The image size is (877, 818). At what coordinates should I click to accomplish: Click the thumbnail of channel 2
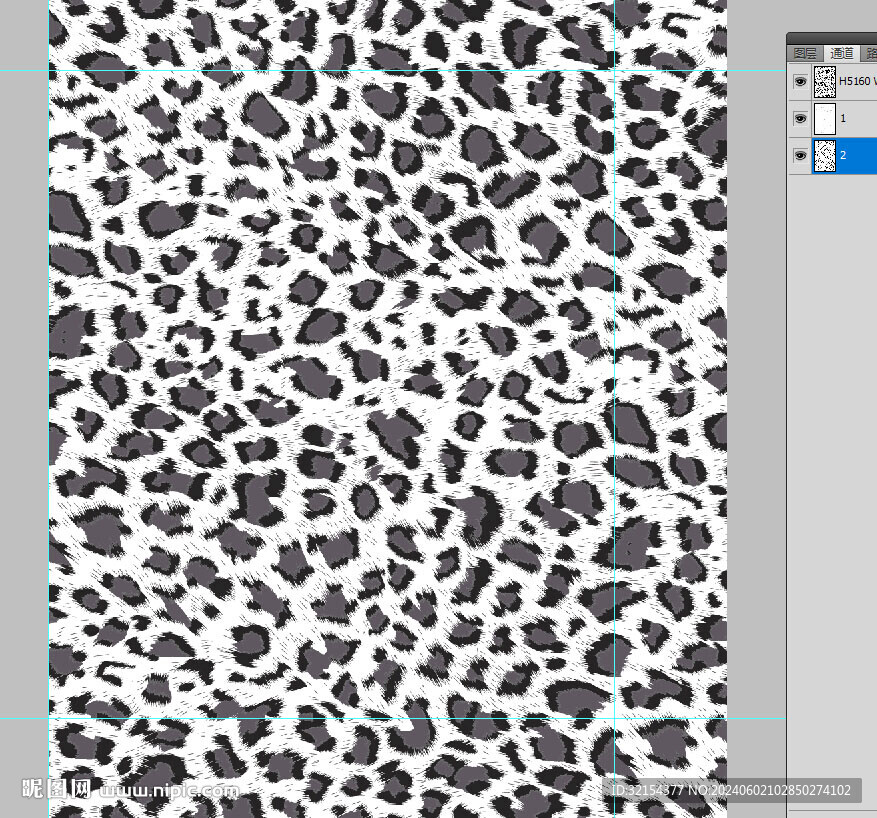tap(825, 156)
